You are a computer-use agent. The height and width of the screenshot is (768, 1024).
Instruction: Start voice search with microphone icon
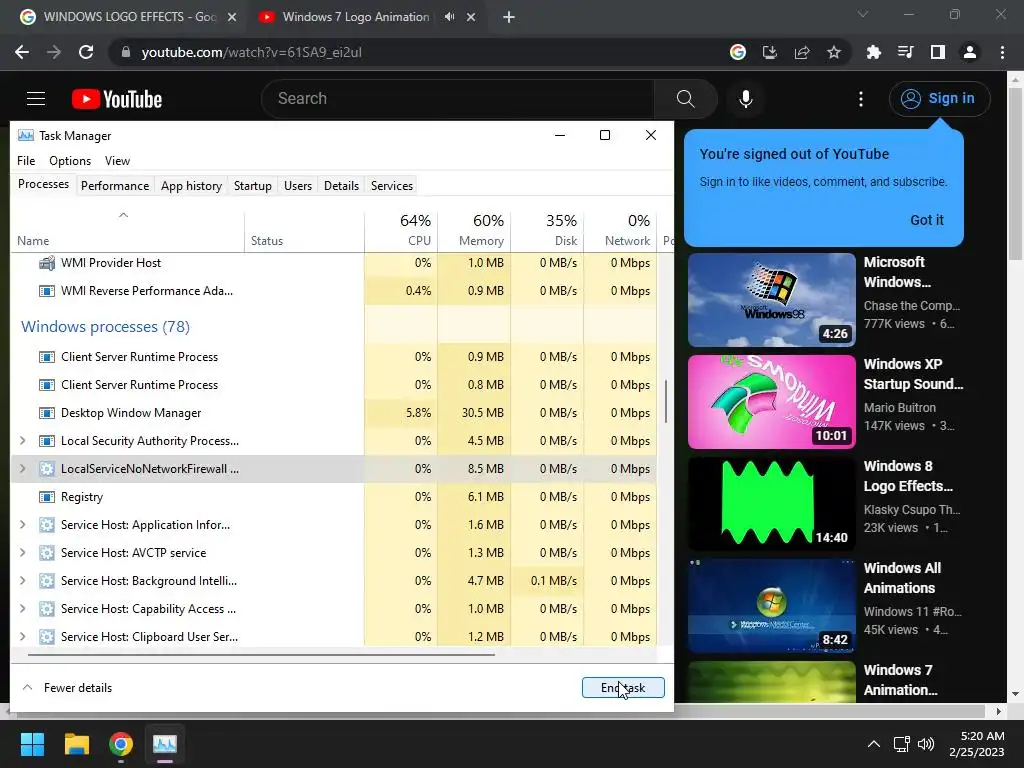pos(745,99)
